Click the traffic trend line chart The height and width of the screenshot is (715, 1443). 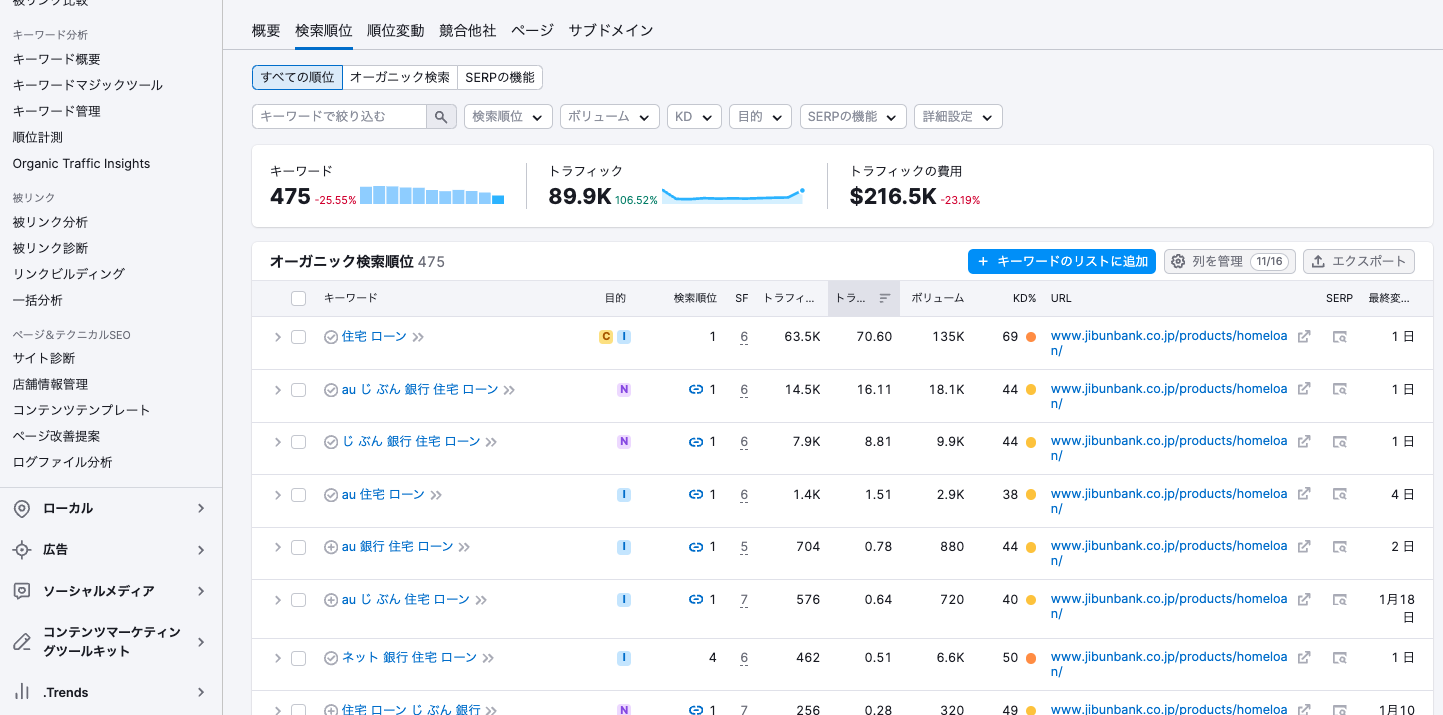coord(733,195)
